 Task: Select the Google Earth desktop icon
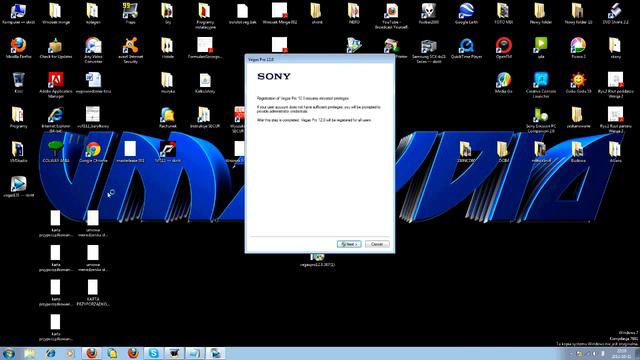[x=466, y=13]
